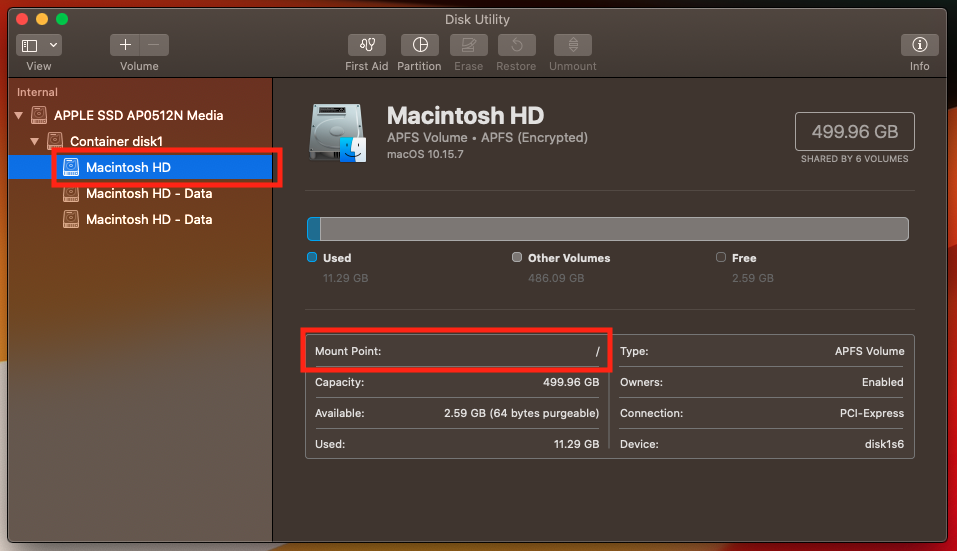Click the Macintosh HD sidebar disk icon
The height and width of the screenshot is (551, 957).
point(71,167)
